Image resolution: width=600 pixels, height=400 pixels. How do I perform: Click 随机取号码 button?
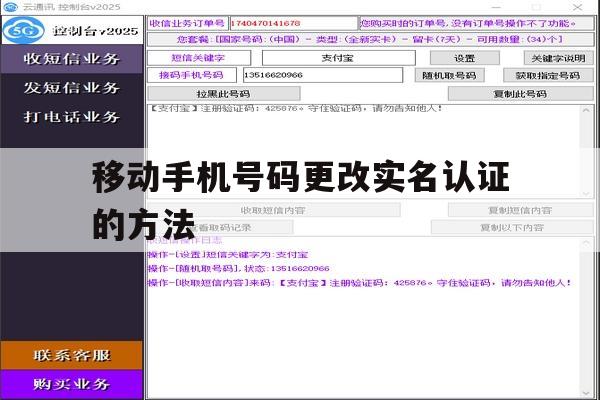coord(449,75)
